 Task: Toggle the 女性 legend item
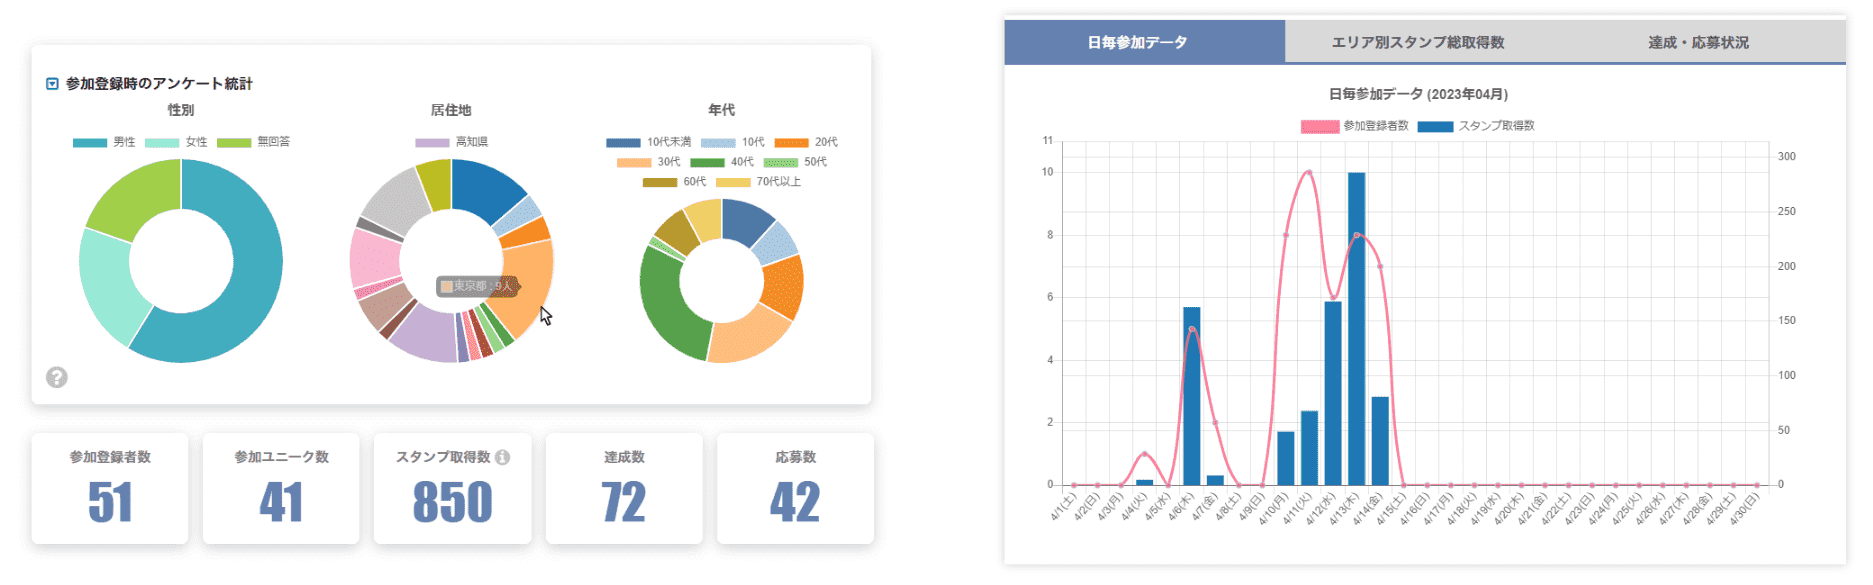point(177,142)
